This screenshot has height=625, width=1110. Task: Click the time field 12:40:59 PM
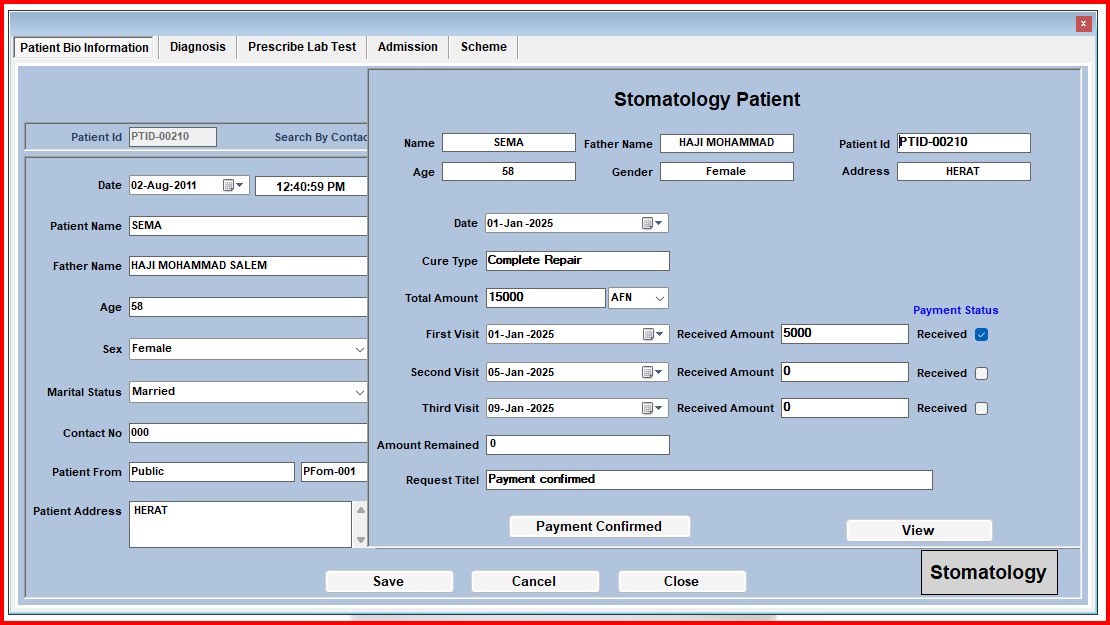point(311,187)
